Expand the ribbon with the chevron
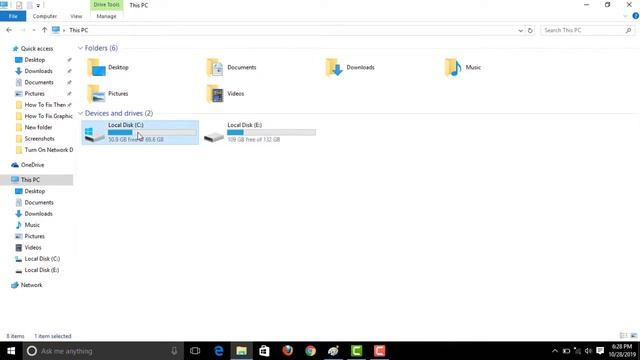Screen dimensions: 640x360 pos(625,16)
